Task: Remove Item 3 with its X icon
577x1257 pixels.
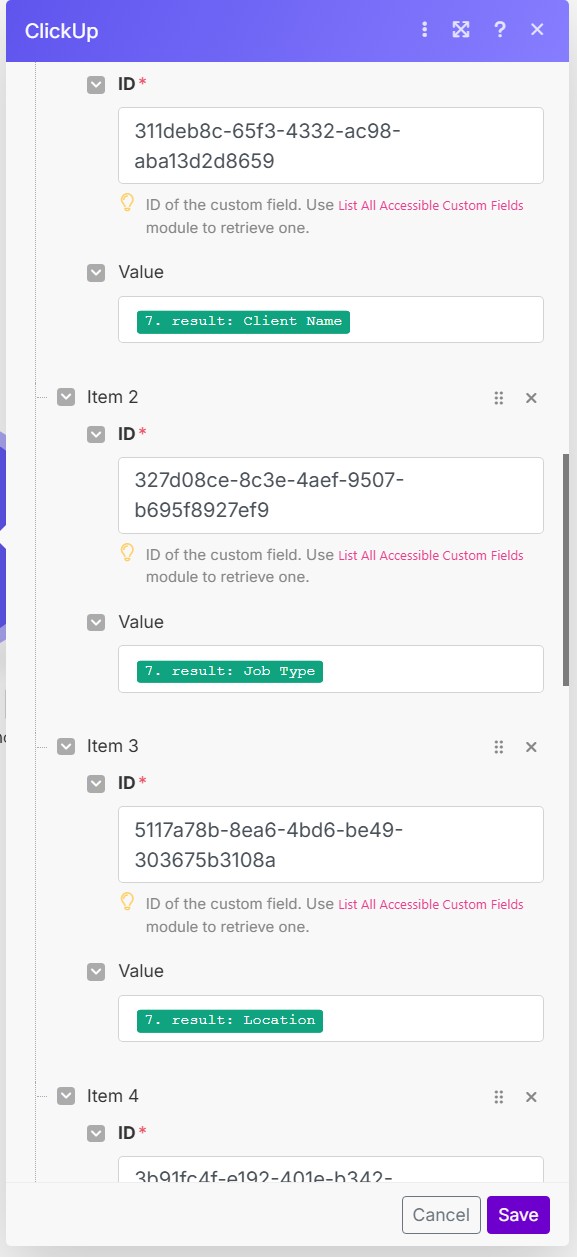Action: (532, 747)
